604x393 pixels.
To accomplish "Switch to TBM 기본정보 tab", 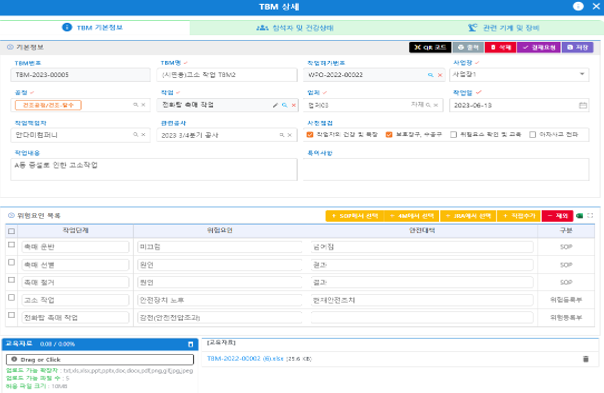I will point(94,28).
